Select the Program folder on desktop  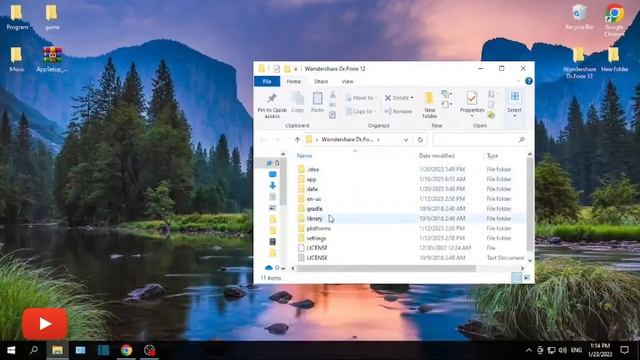[x=17, y=17]
